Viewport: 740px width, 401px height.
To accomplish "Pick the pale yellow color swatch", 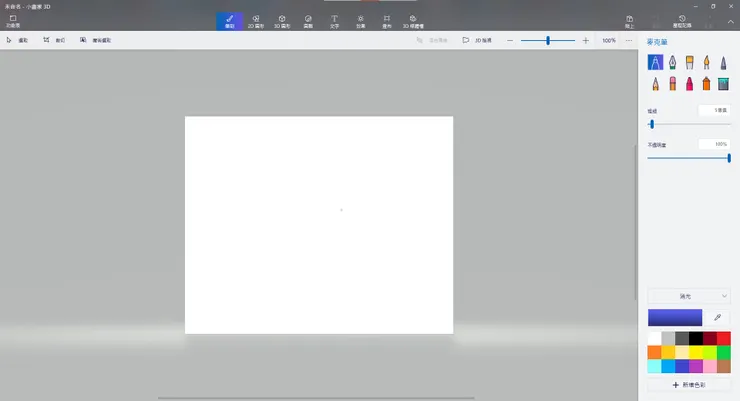I will (x=682, y=352).
